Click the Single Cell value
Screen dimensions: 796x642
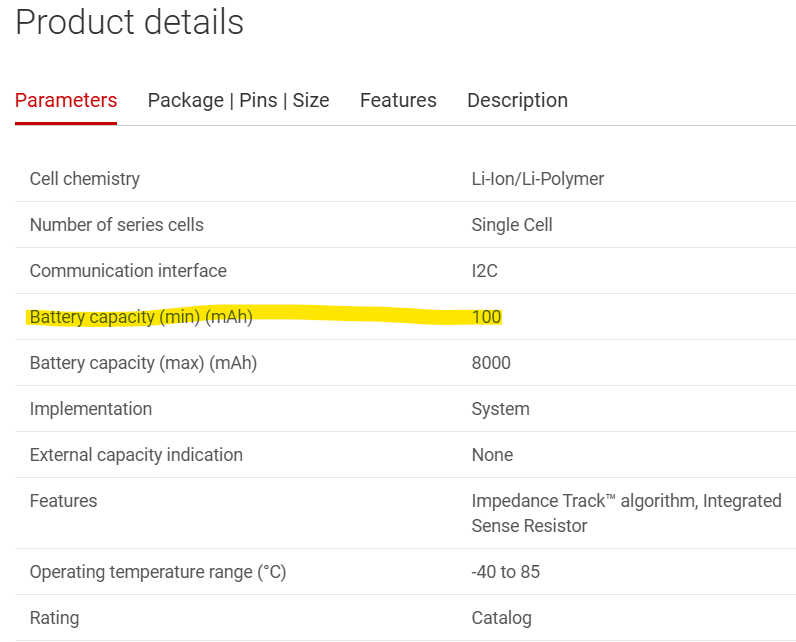tap(512, 225)
